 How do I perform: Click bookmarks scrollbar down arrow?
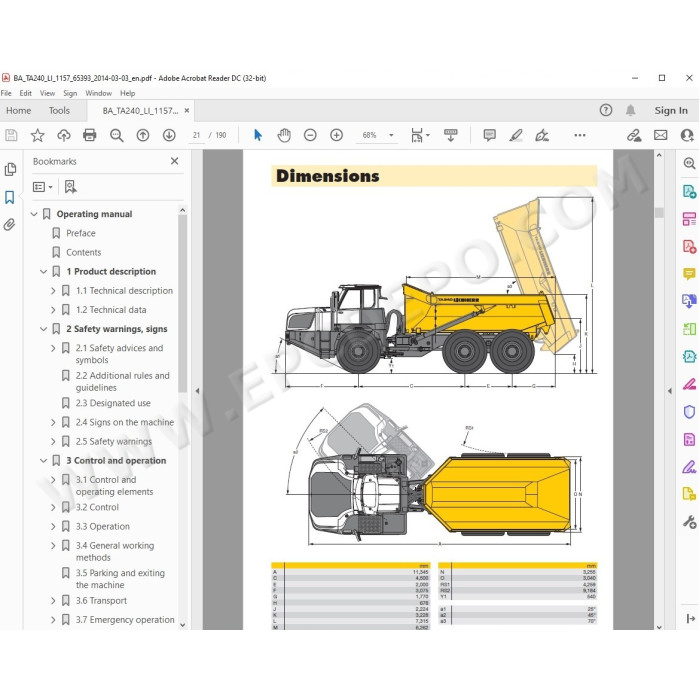(x=182, y=625)
